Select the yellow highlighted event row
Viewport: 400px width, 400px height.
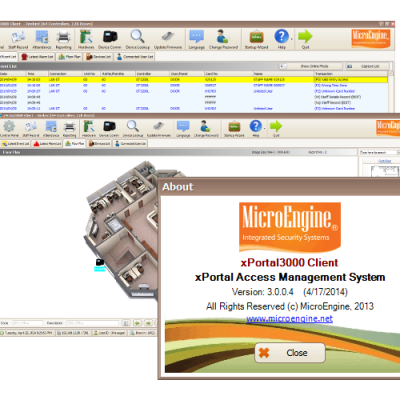pyautogui.click(x=194, y=80)
